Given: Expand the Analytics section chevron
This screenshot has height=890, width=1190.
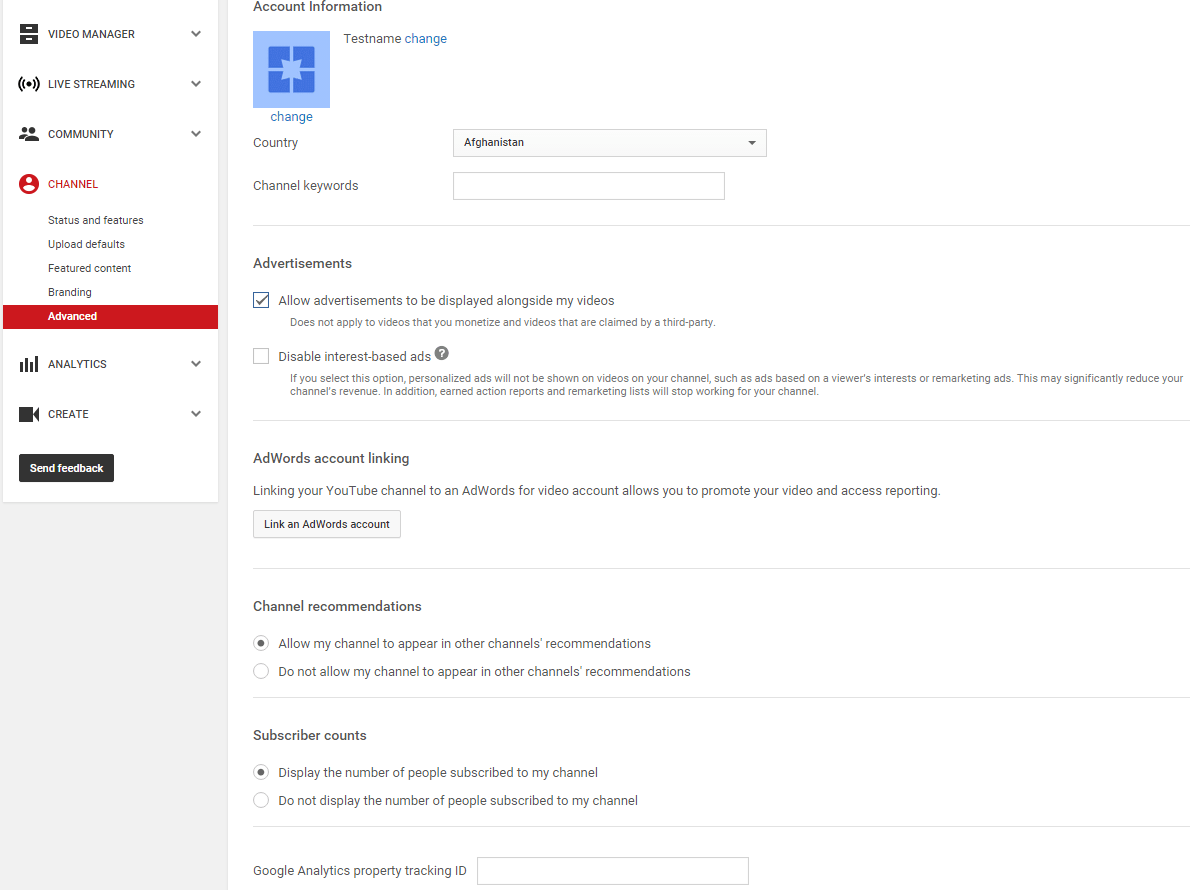Looking at the screenshot, I should [x=196, y=363].
